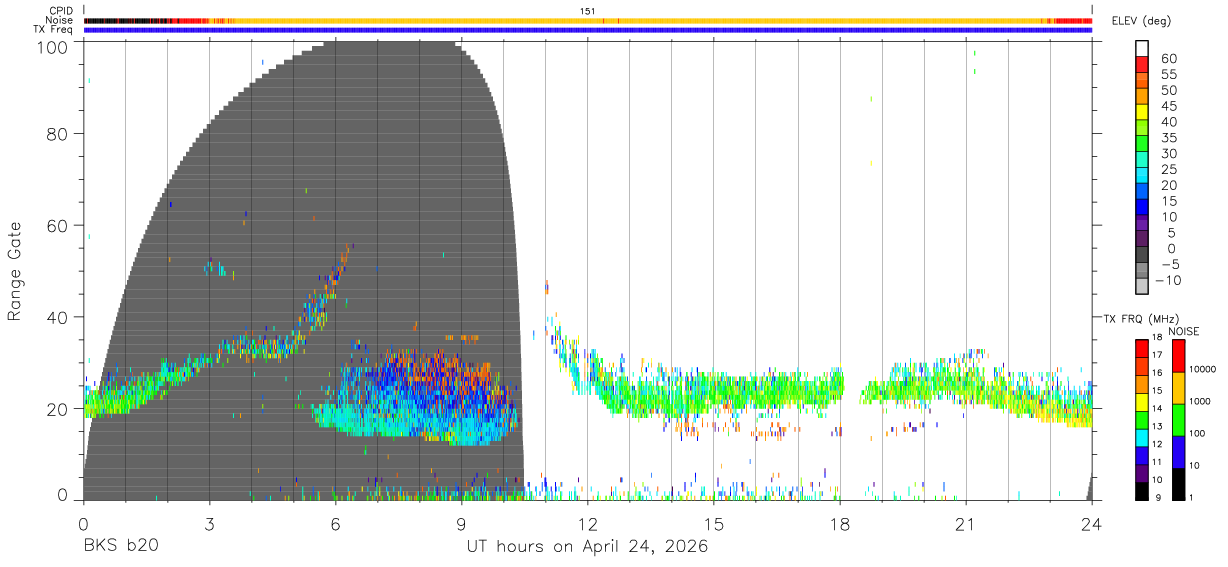The width and height of the screenshot is (1228, 567).
Task: Select the '21' tick on the UT hours axis
Action: [x=965, y=523]
